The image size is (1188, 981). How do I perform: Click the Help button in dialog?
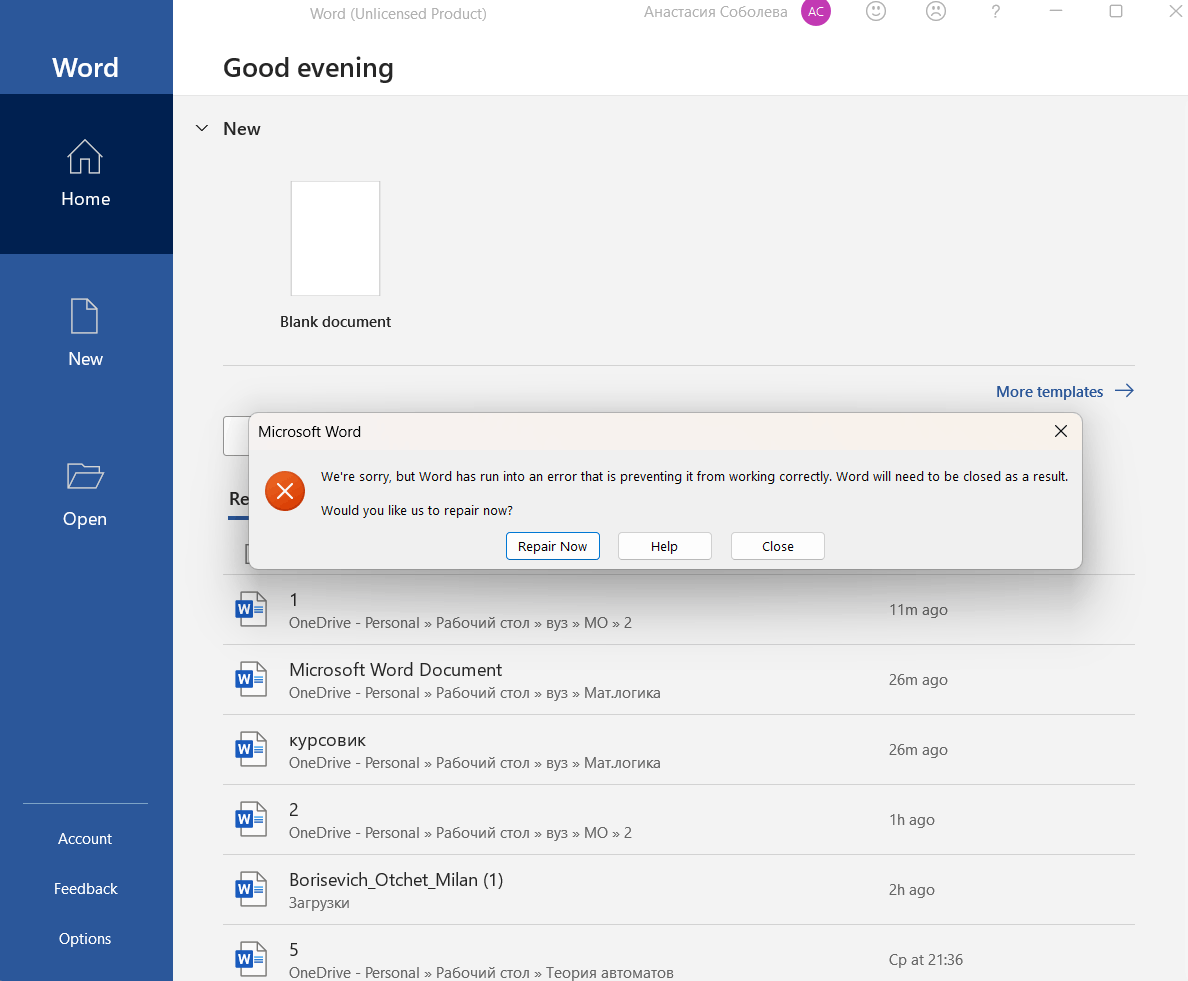pyautogui.click(x=664, y=546)
